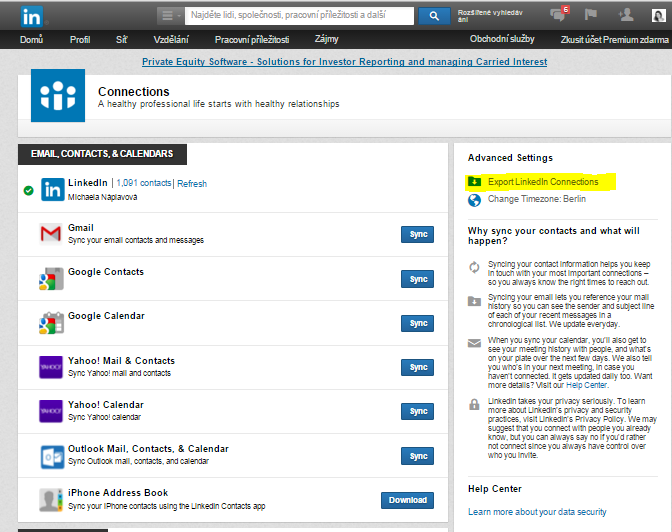Open the notifications flag icon

pyautogui.click(x=591, y=15)
